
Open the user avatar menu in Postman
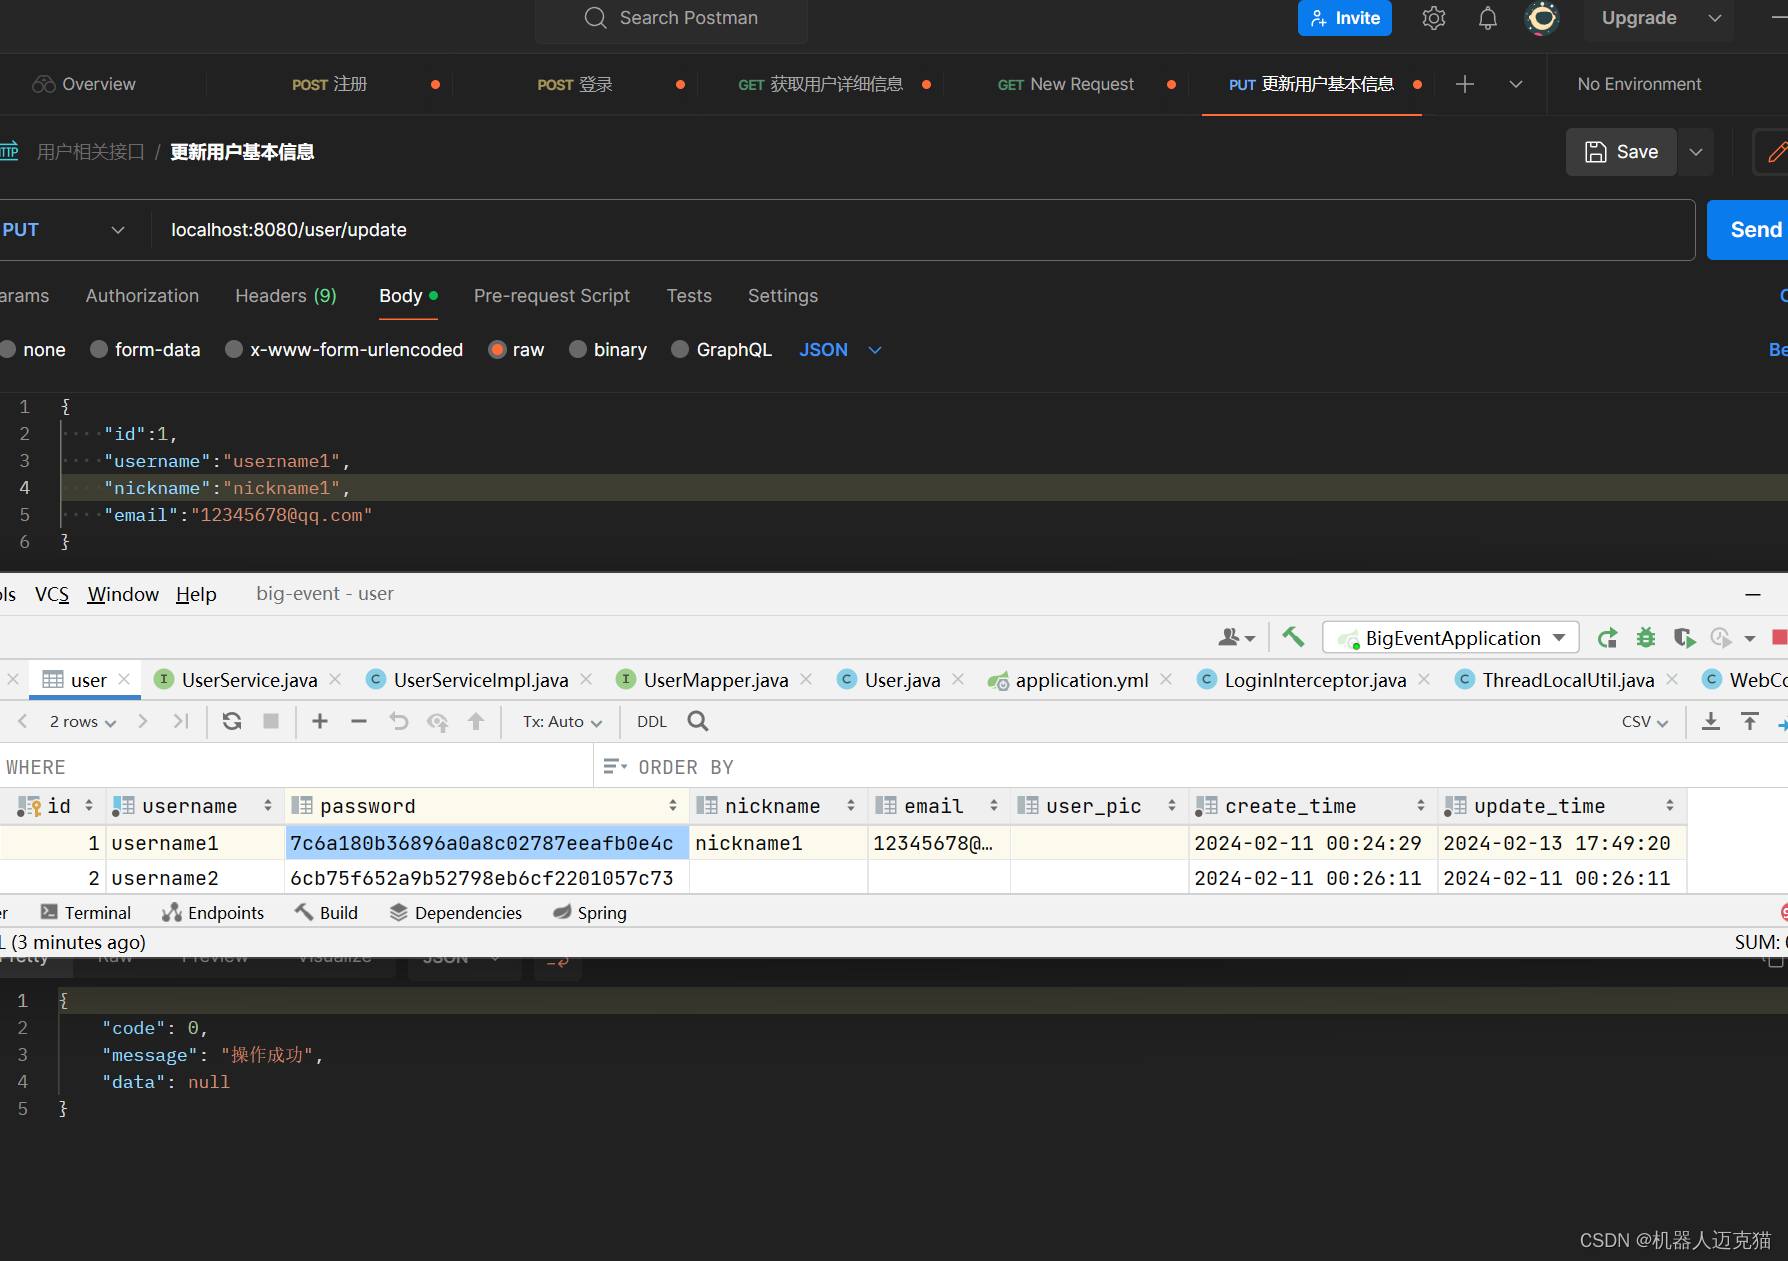click(x=1542, y=18)
